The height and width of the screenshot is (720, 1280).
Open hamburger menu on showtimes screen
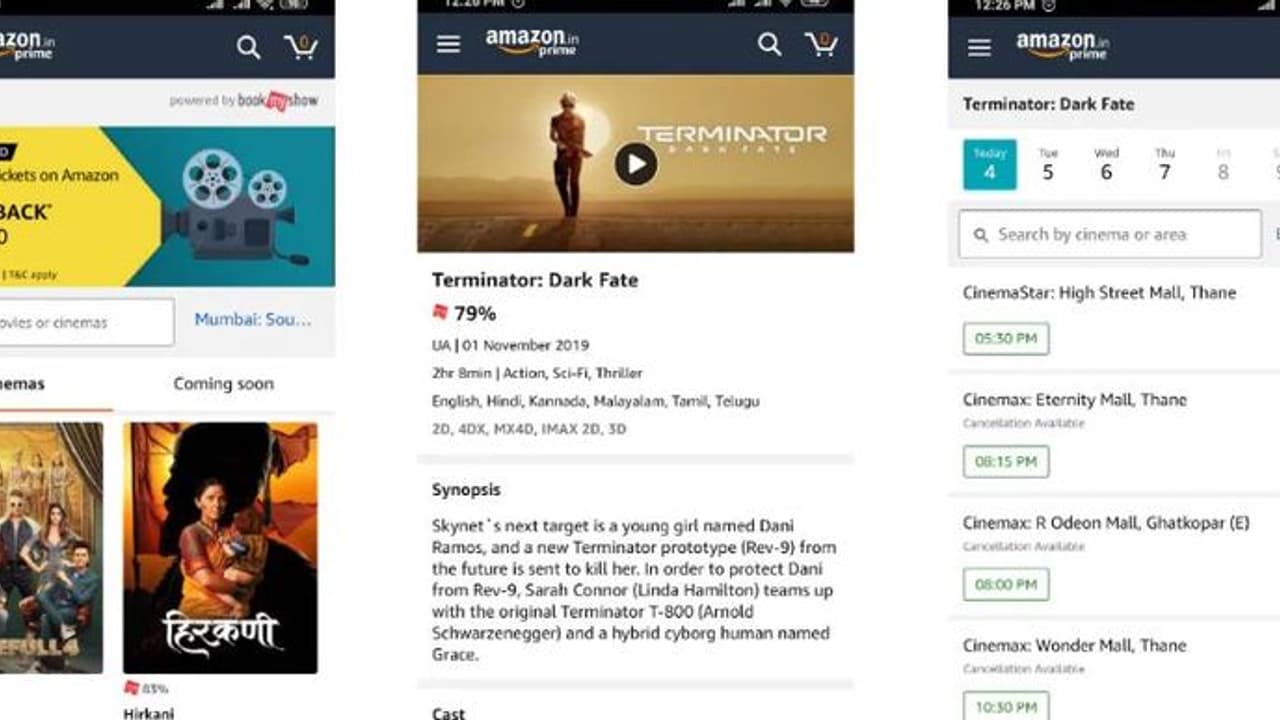click(979, 47)
